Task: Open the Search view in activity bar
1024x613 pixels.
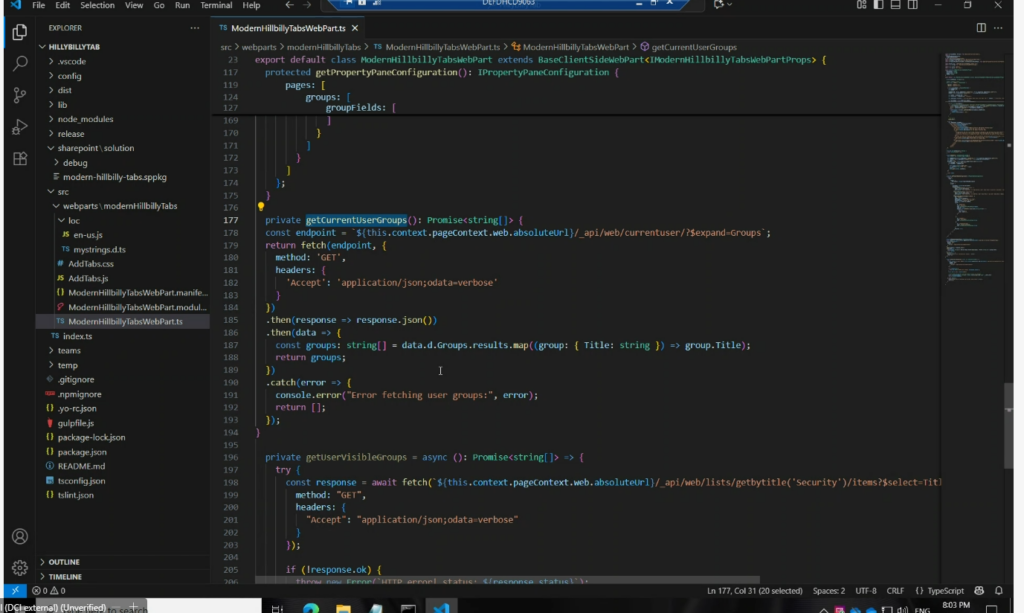Action: click(x=20, y=63)
